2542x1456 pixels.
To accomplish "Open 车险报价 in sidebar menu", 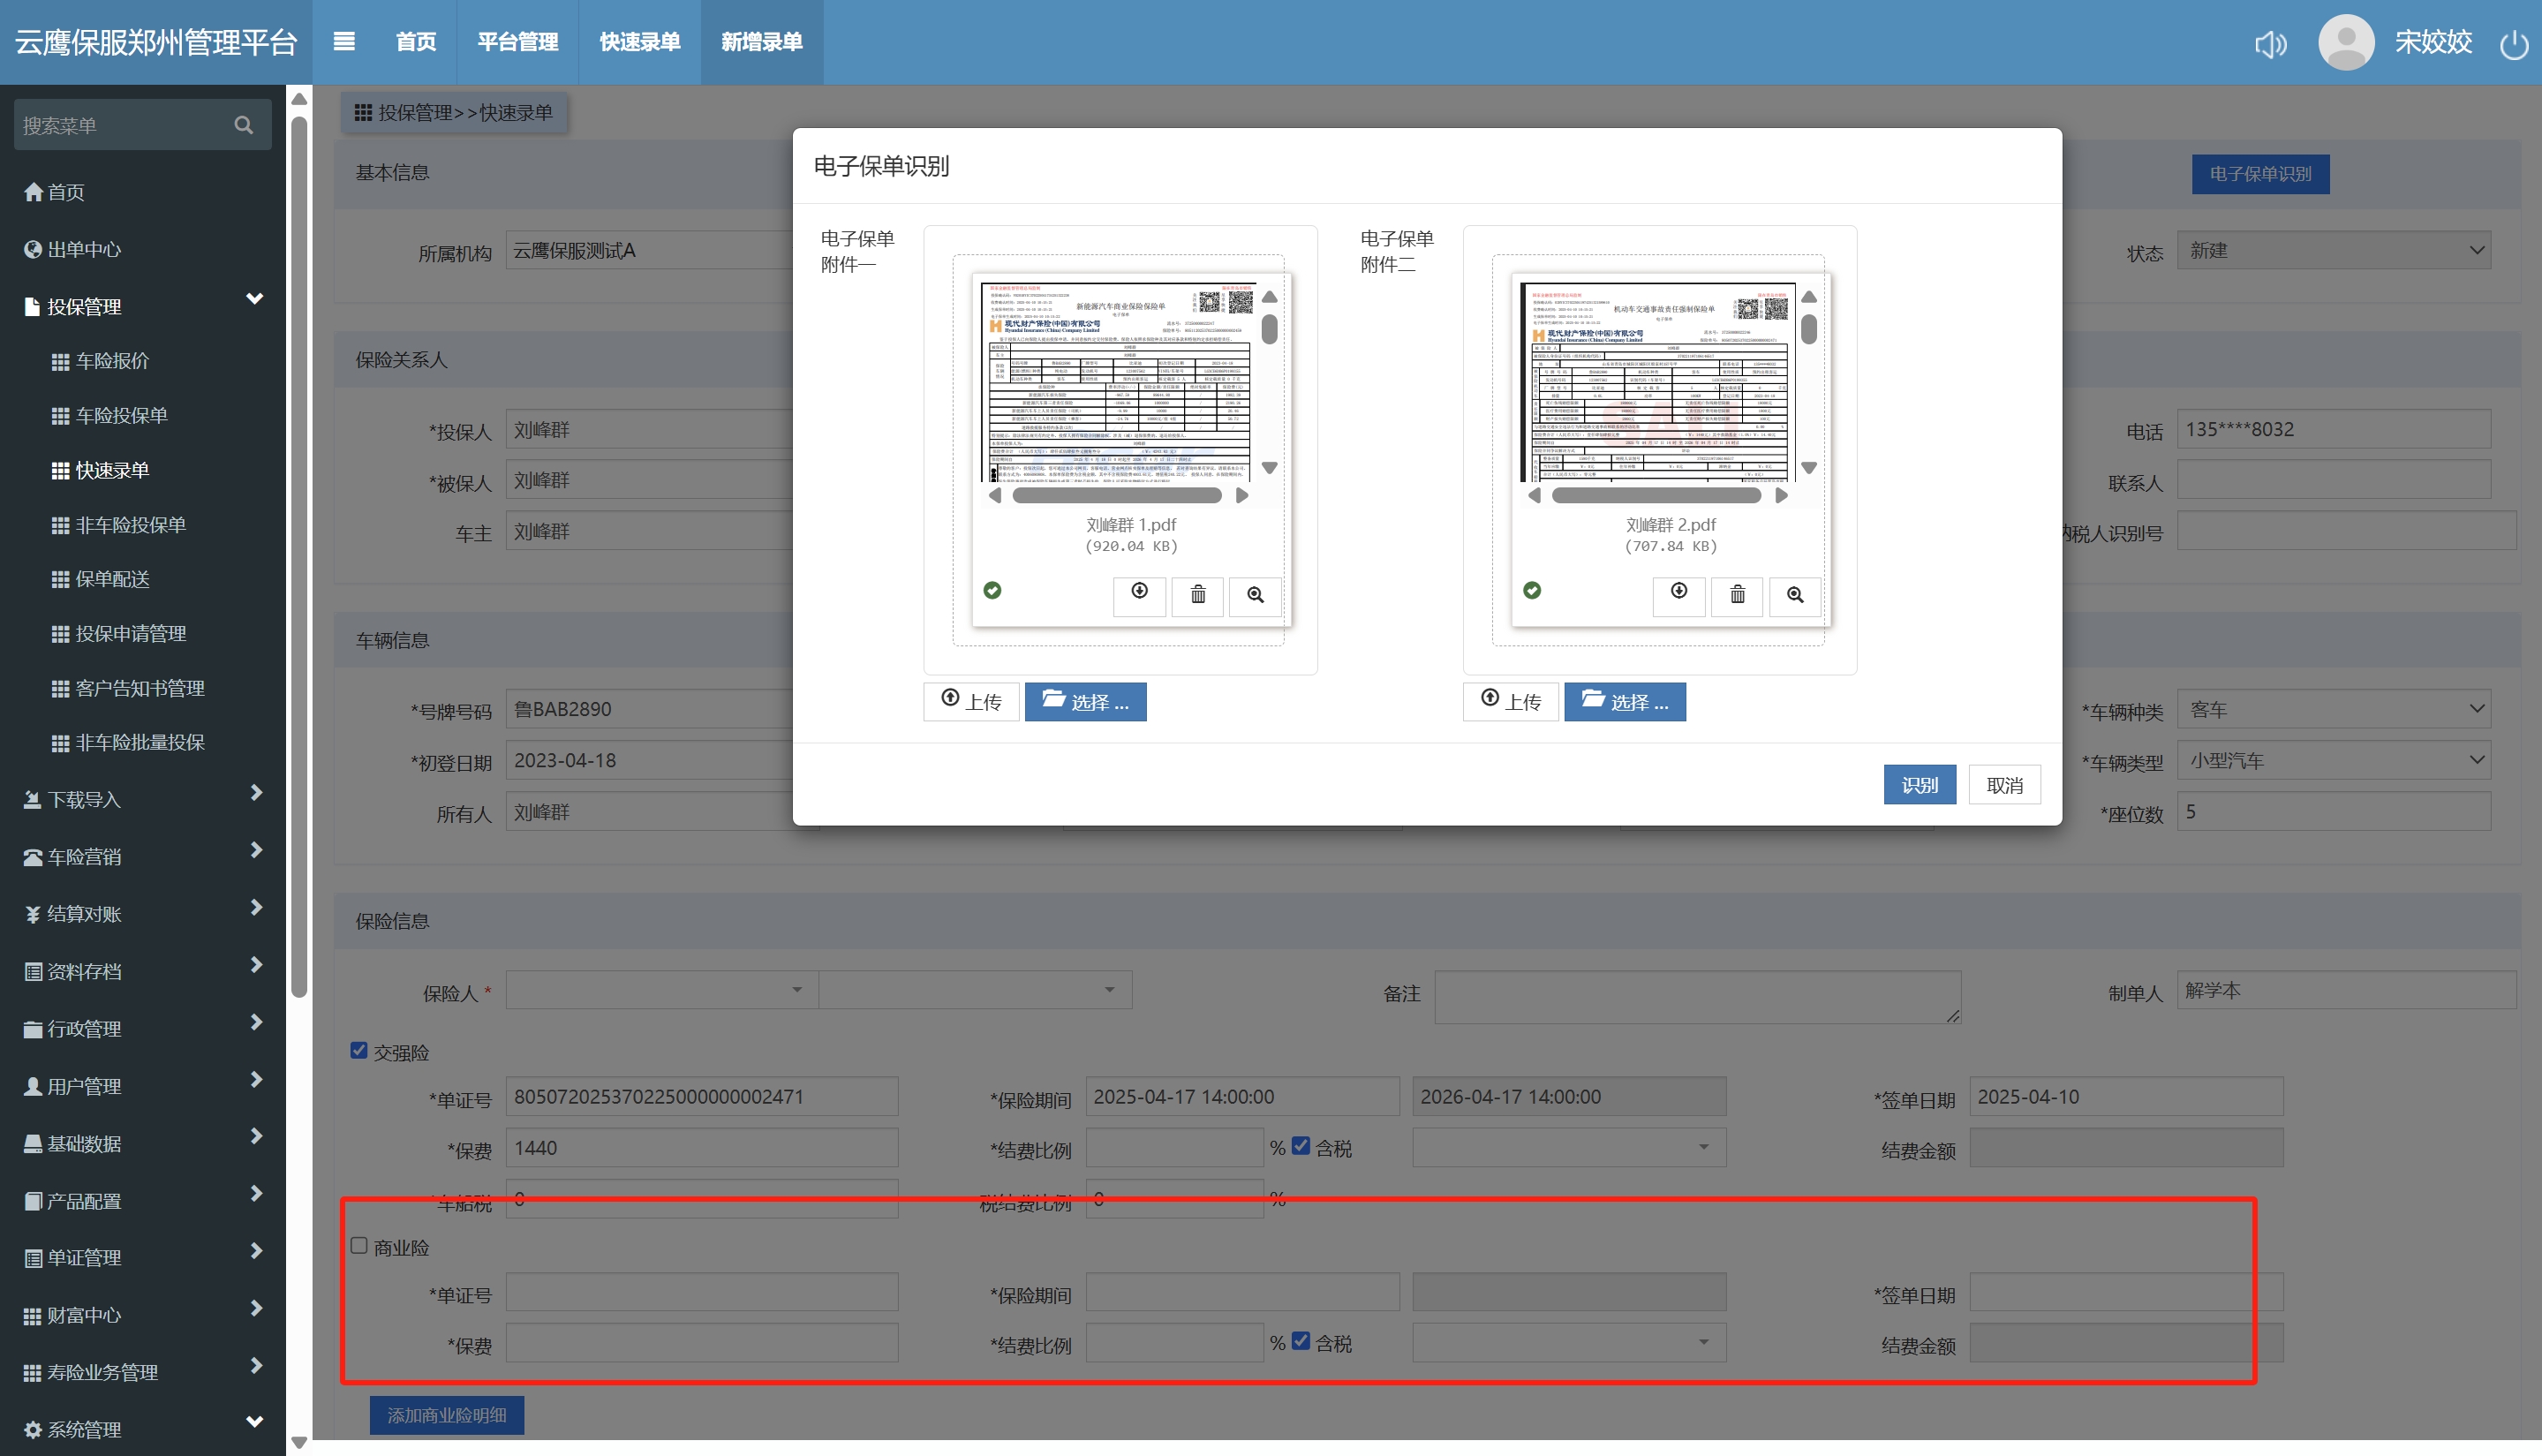I will 112,361.
